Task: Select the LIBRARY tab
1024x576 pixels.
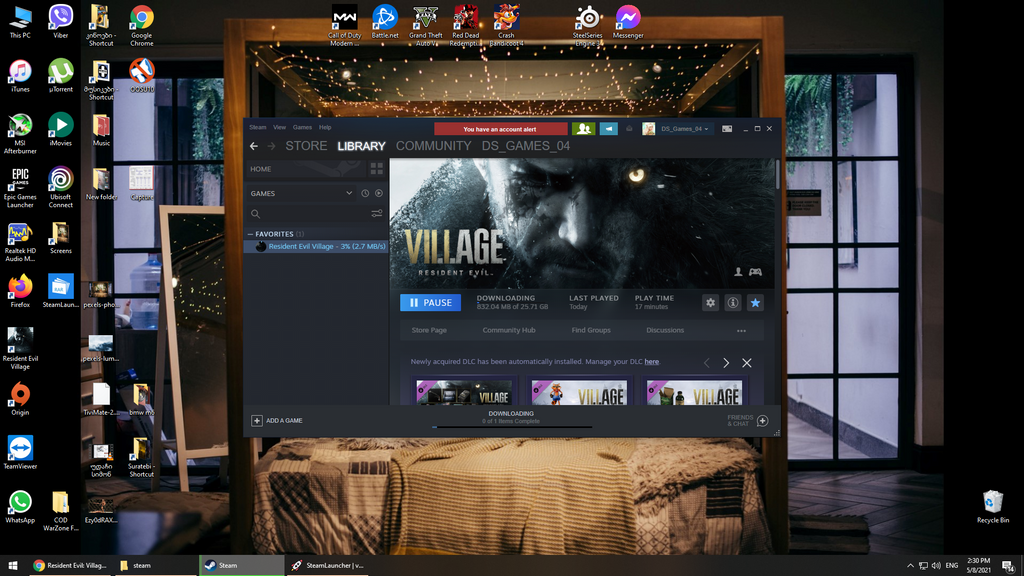Action: pos(361,146)
